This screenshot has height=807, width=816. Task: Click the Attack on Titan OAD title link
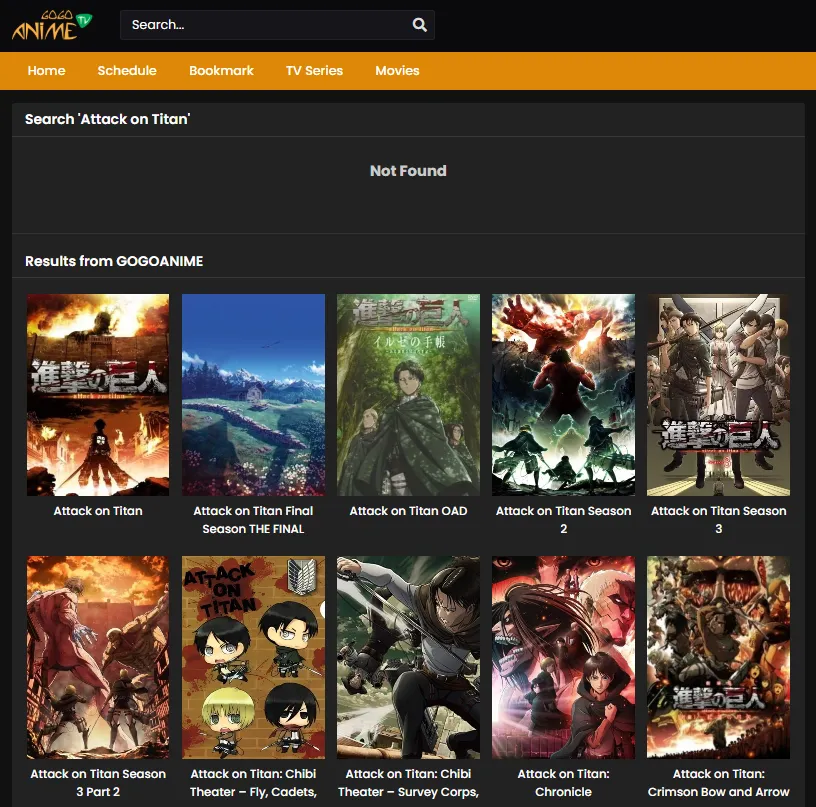[x=408, y=511]
